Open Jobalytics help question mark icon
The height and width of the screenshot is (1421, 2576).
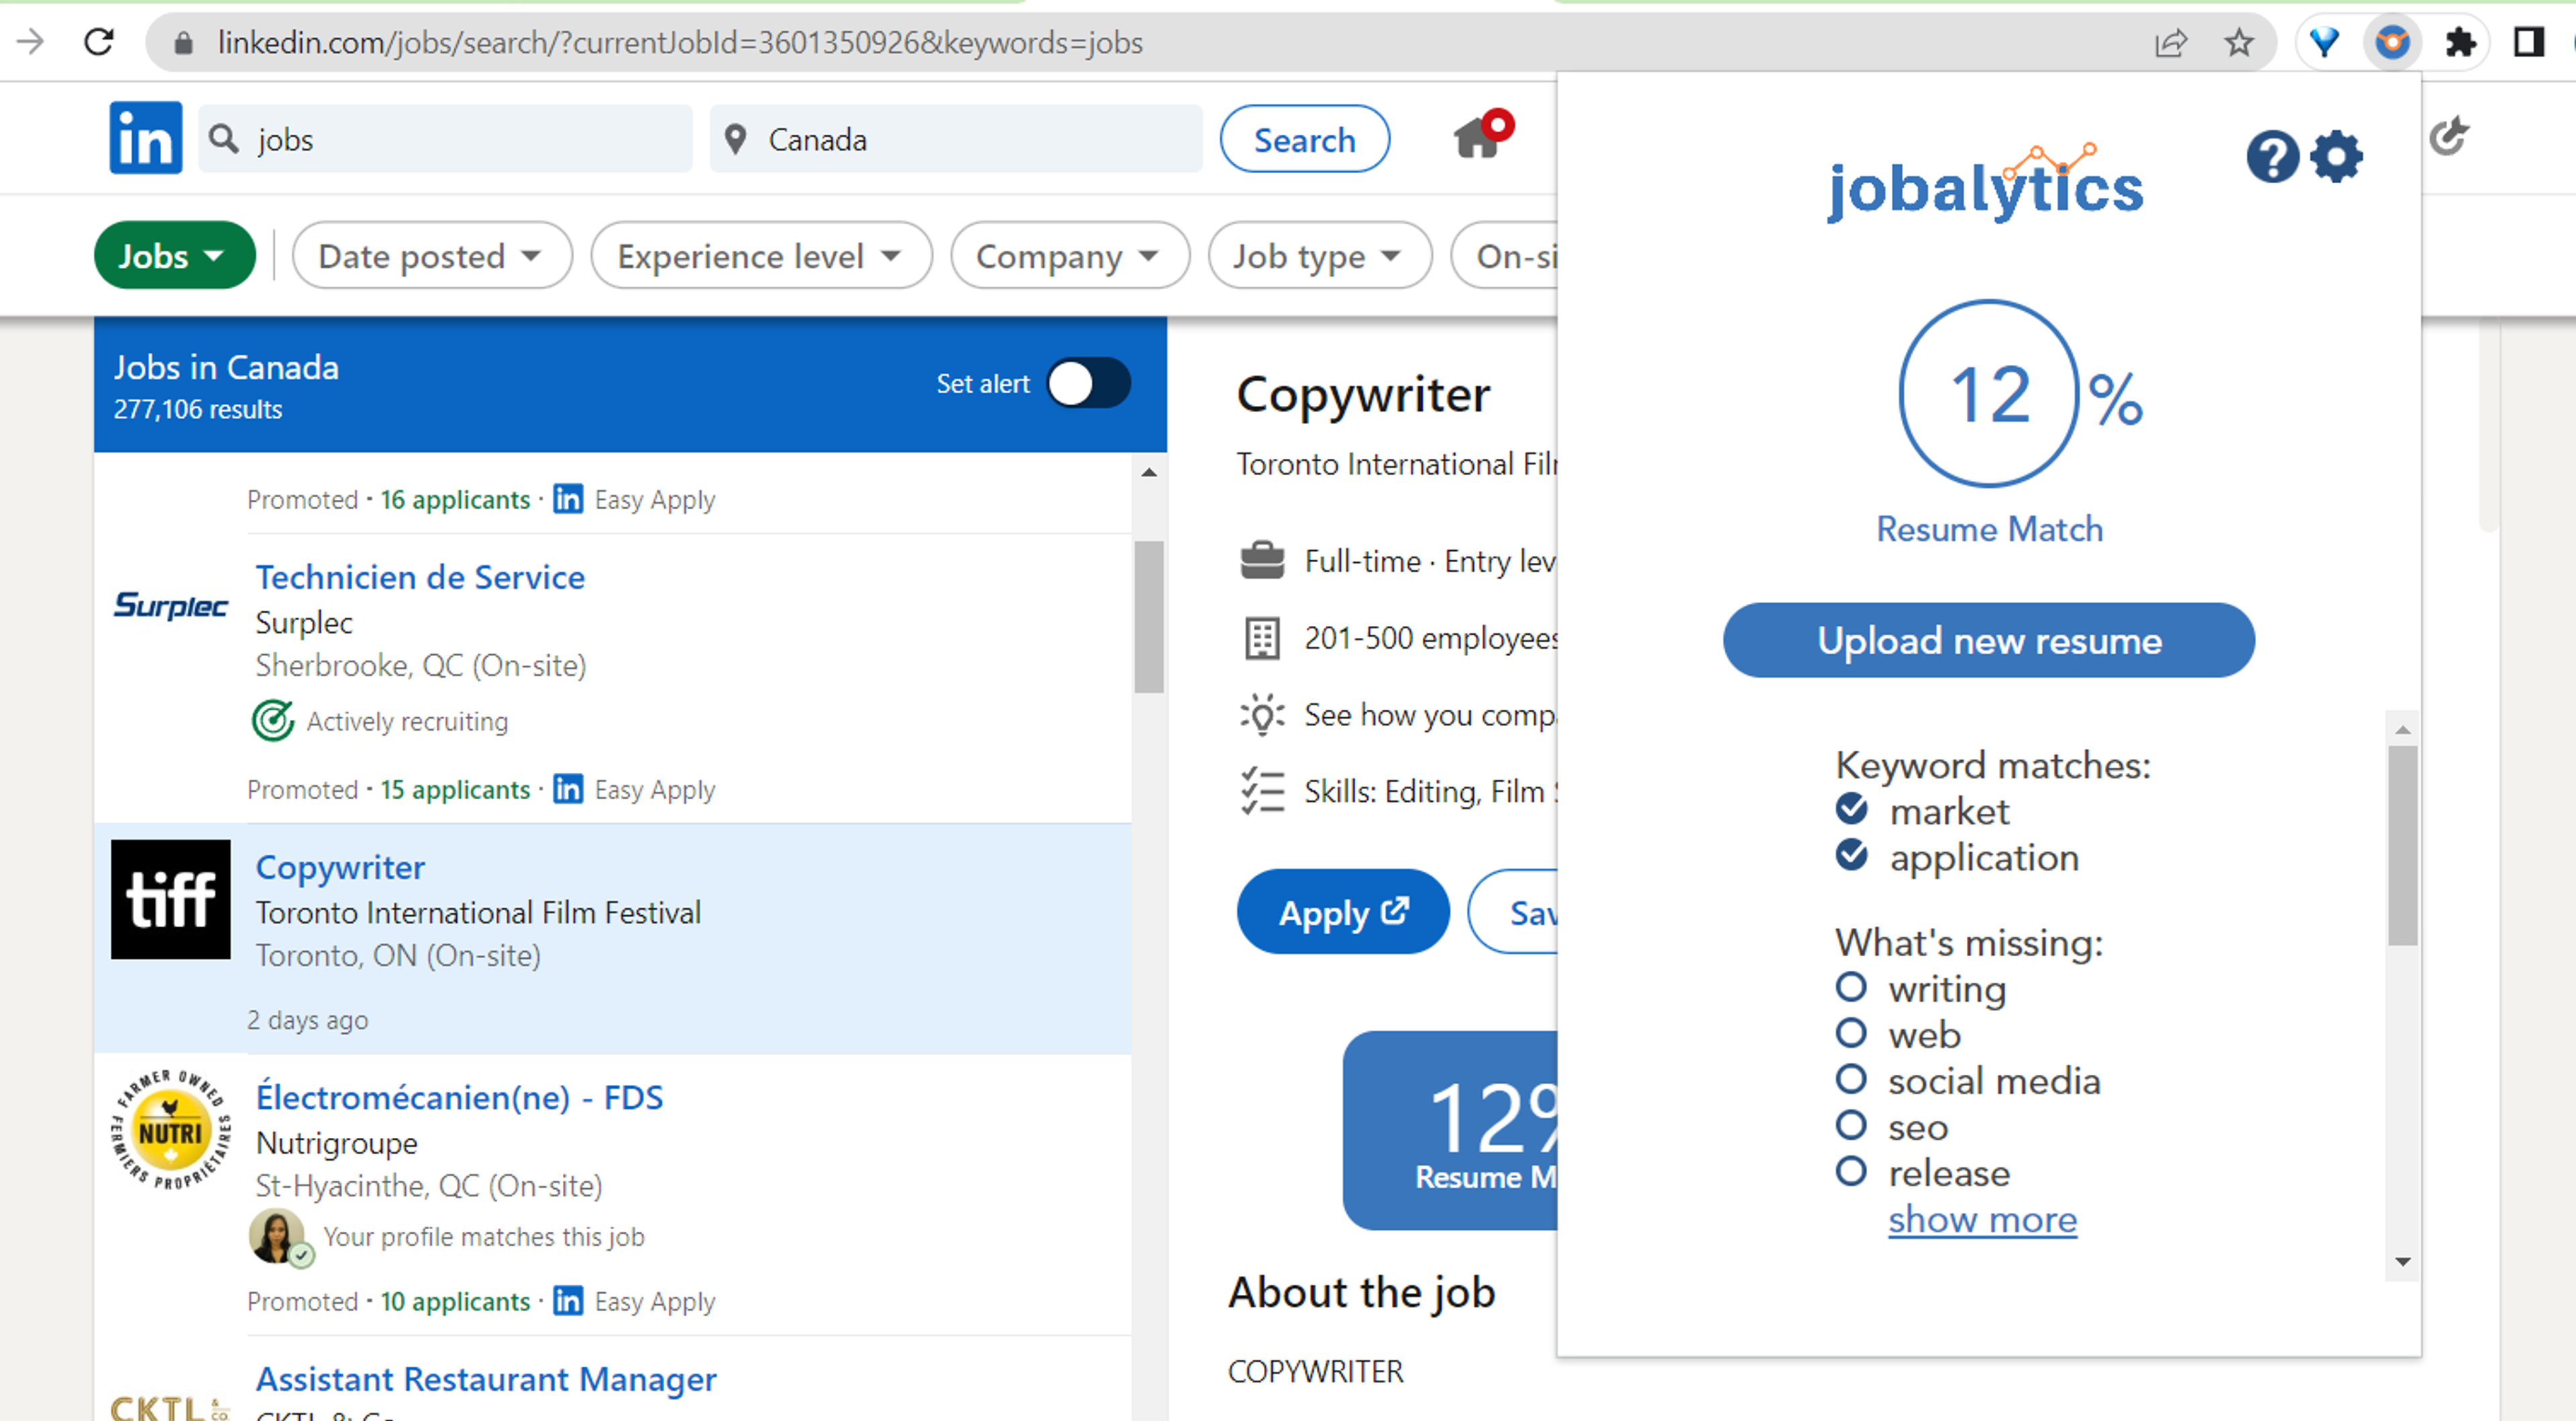coord(2271,157)
